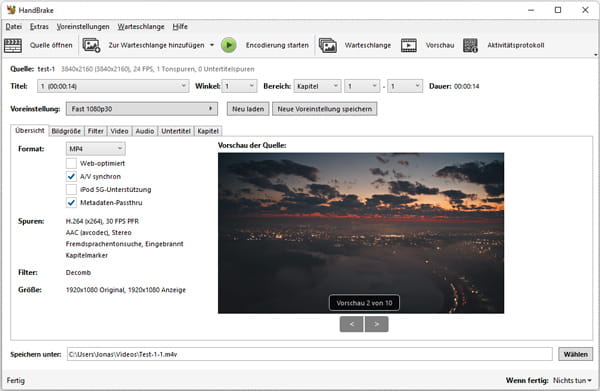Open the end chapter dropdown
Image resolution: width=600 pixels, height=391 pixels.
(x=405, y=86)
